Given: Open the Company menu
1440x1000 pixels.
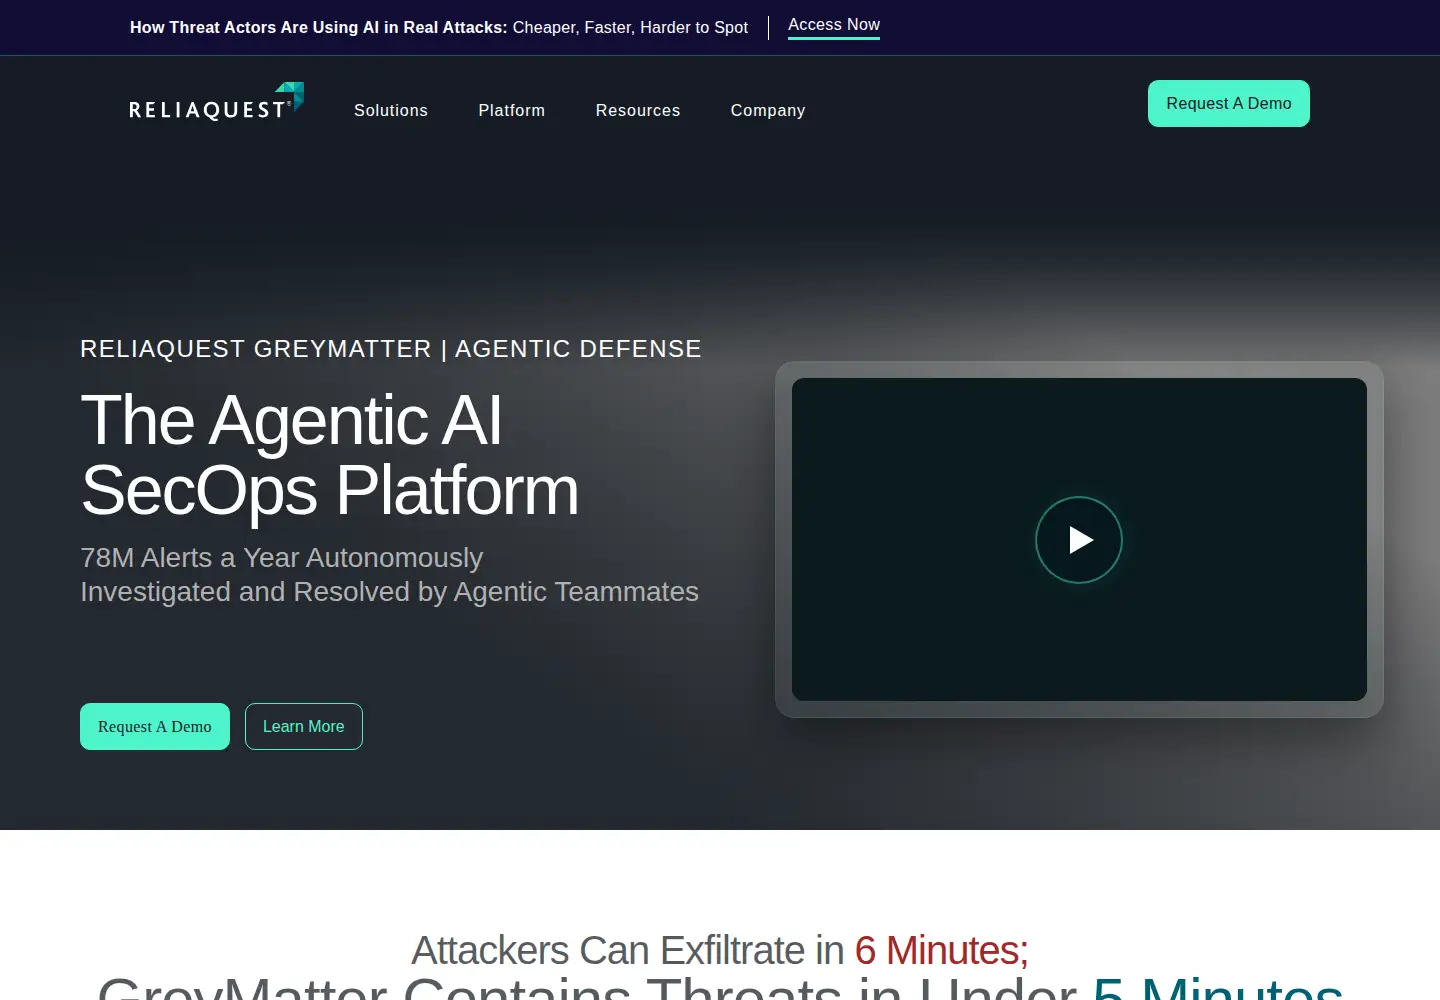Looking at the screenshot, I should coord(768,110).
